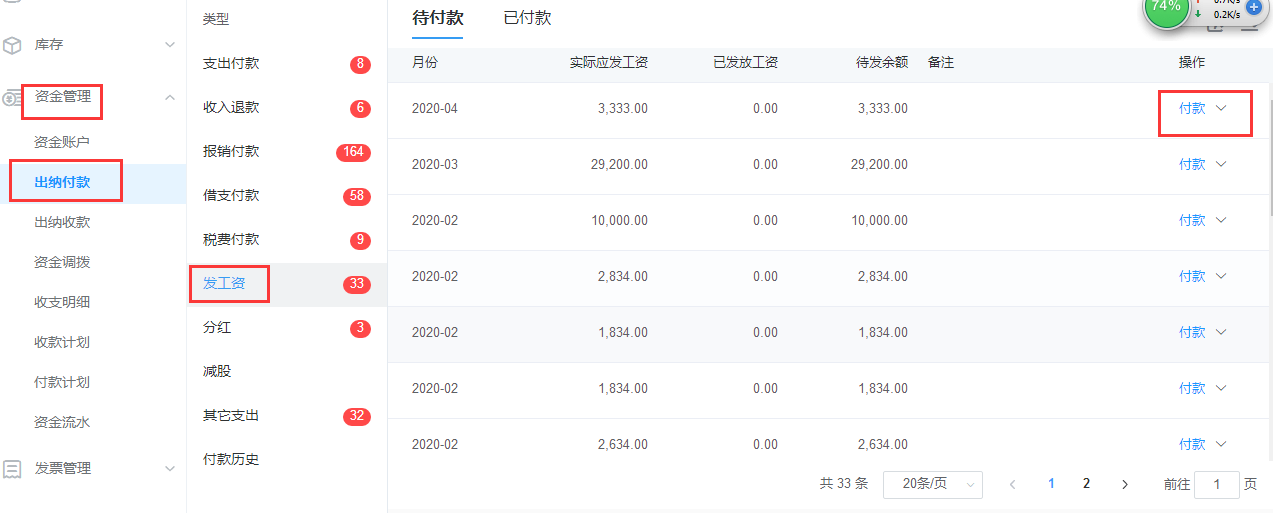Click the blue plus button on network widget

coord(1254,6)
